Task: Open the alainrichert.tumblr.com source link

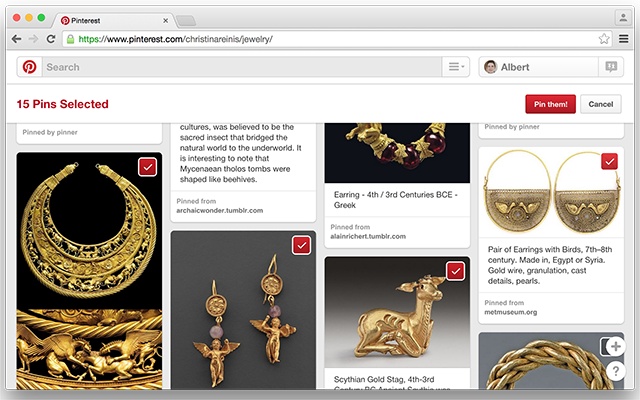Action: coord(368,236)
